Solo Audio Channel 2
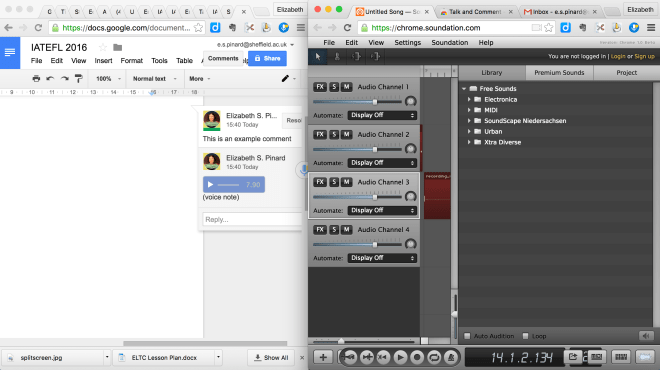The width and height of the screenshot is (660, 370). pyautogui.click(x=334, y=134)
